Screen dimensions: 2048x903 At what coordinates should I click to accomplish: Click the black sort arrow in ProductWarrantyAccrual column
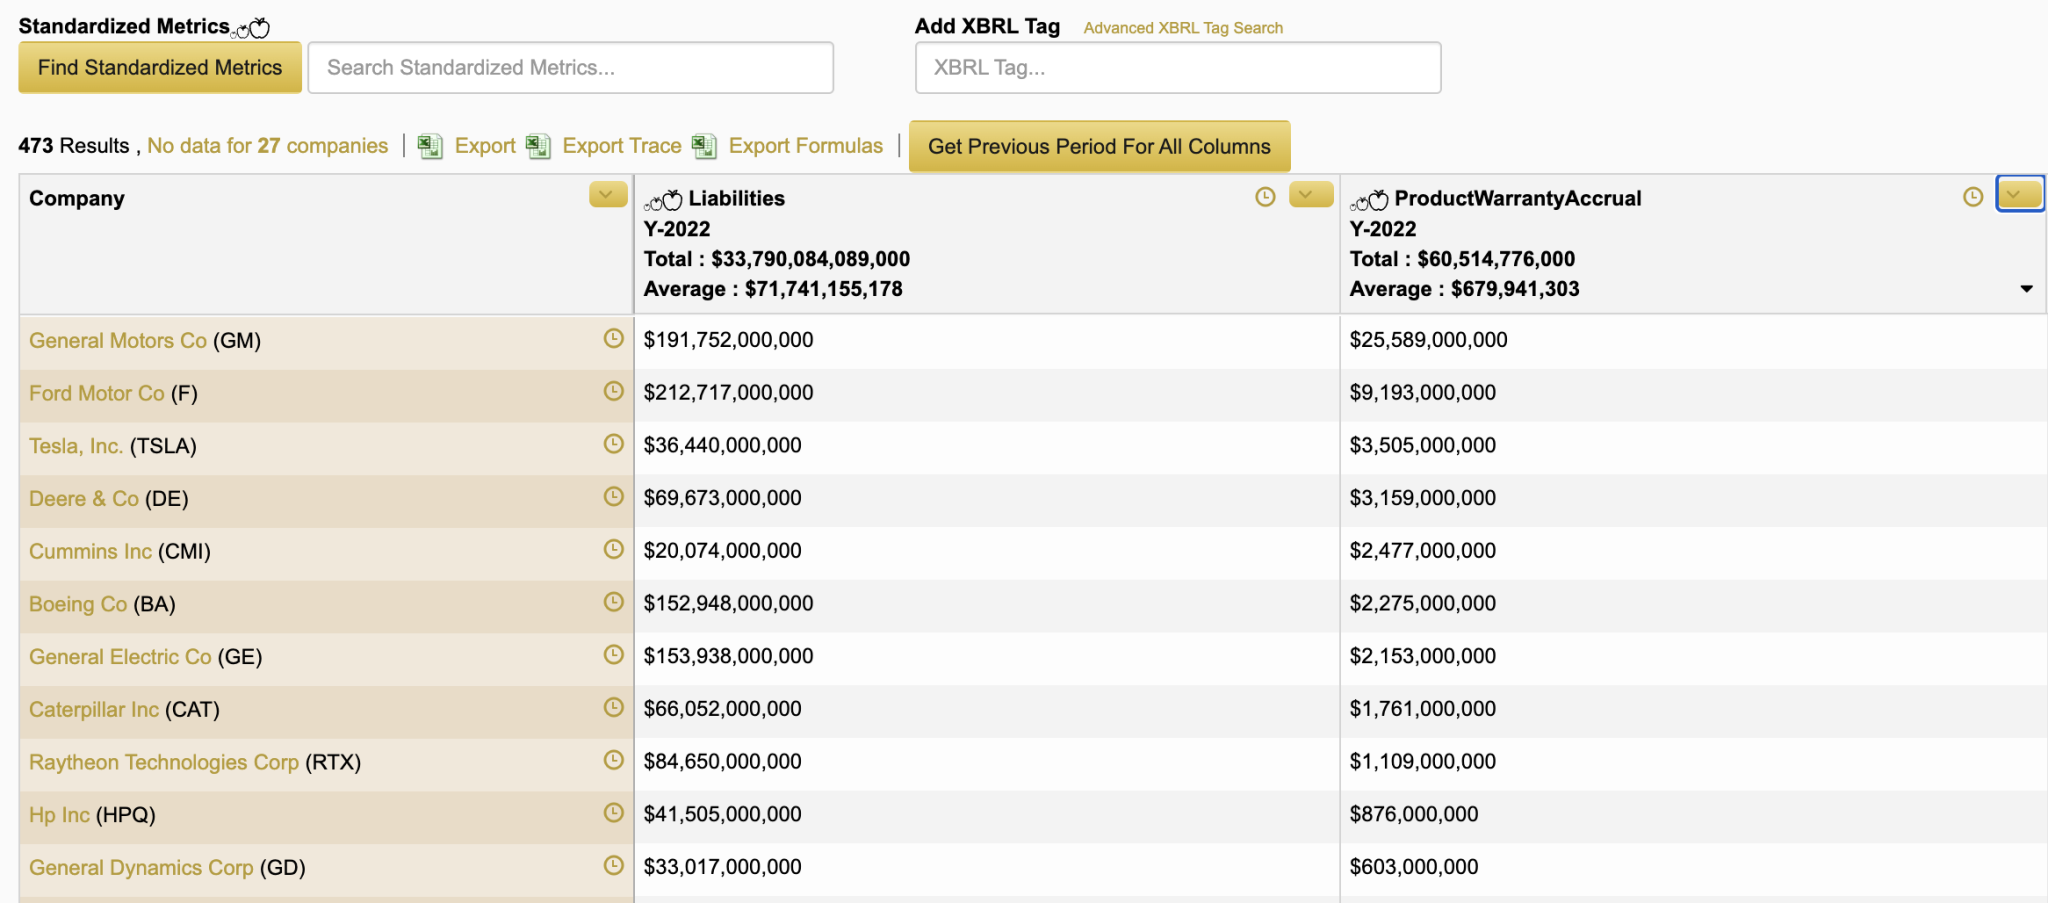(x=2026, y=289)
